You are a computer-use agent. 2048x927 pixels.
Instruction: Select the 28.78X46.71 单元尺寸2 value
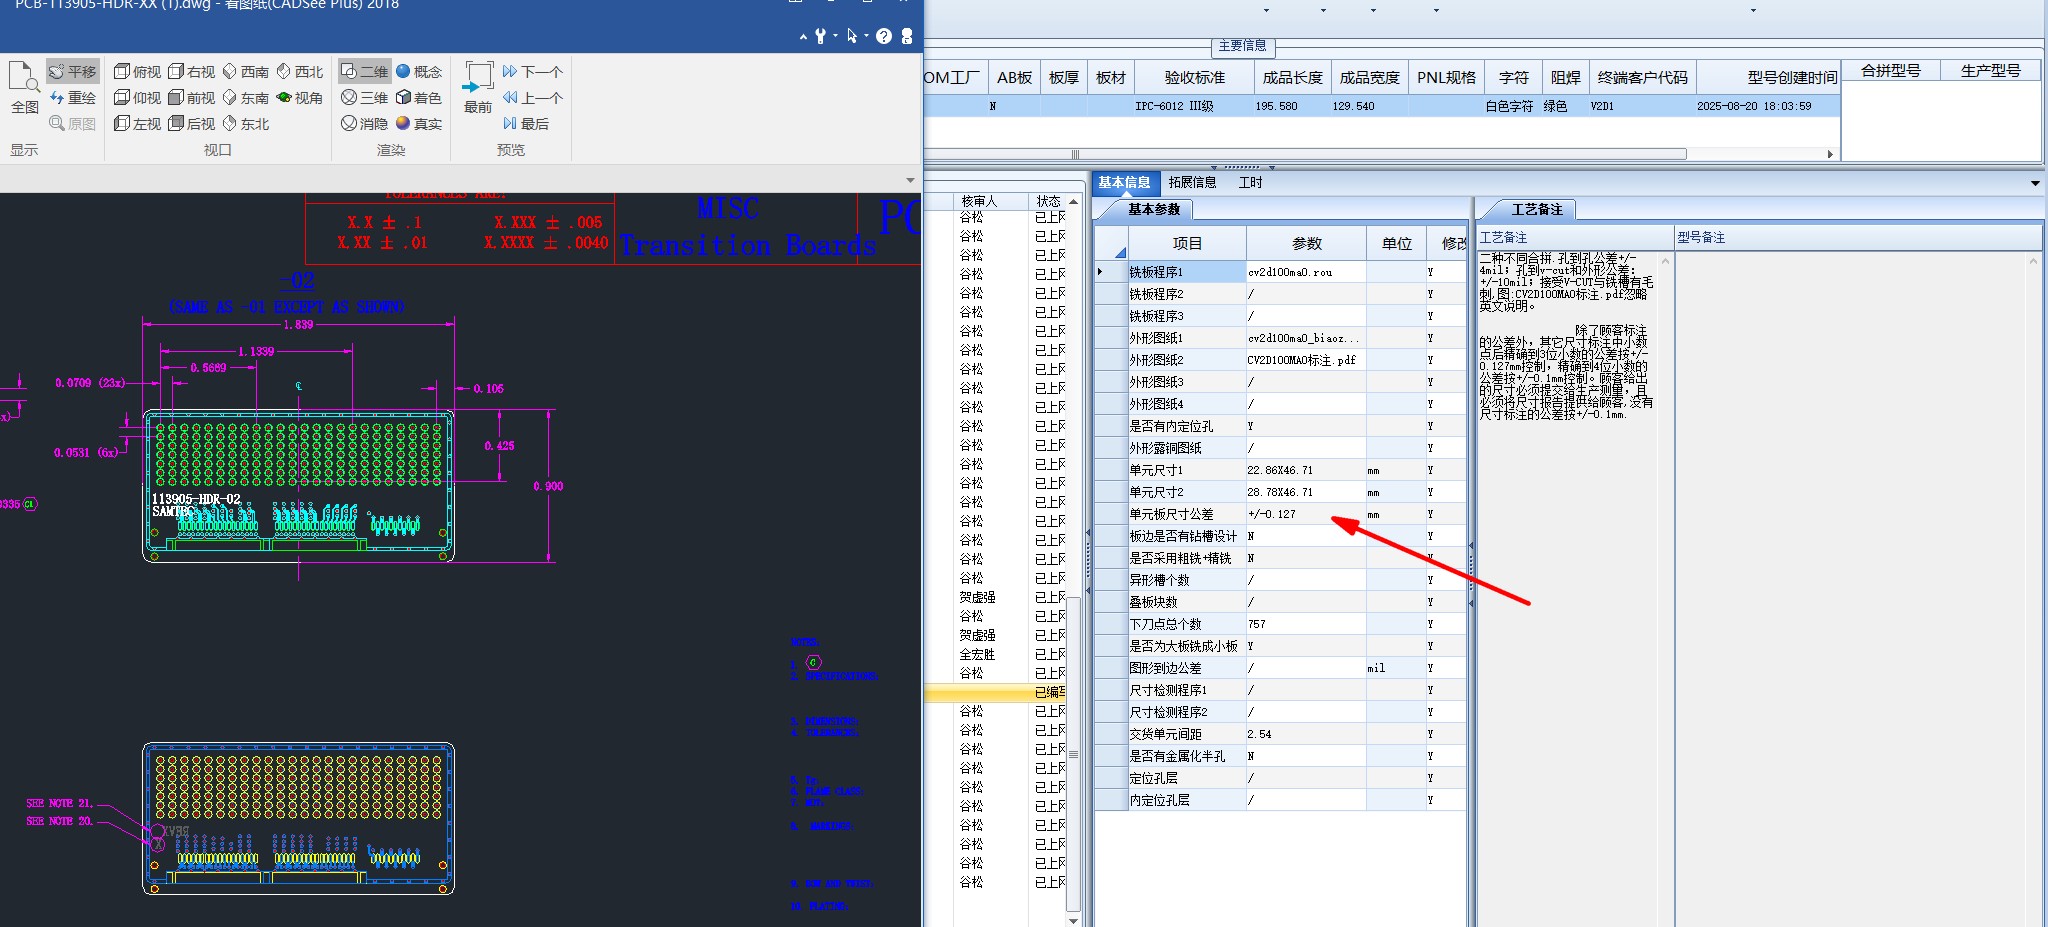point(1306,492)
